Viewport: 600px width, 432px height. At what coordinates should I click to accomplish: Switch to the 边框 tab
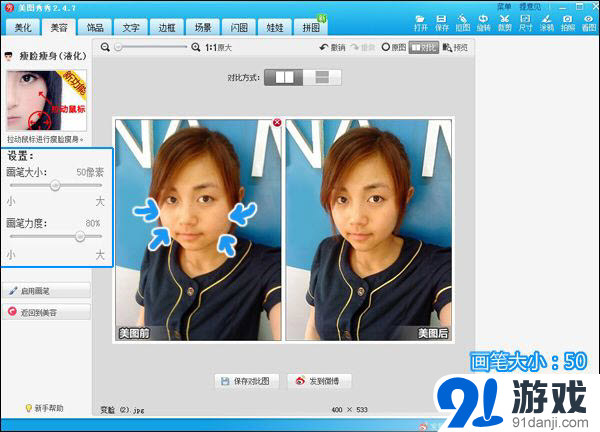point(167,28)
